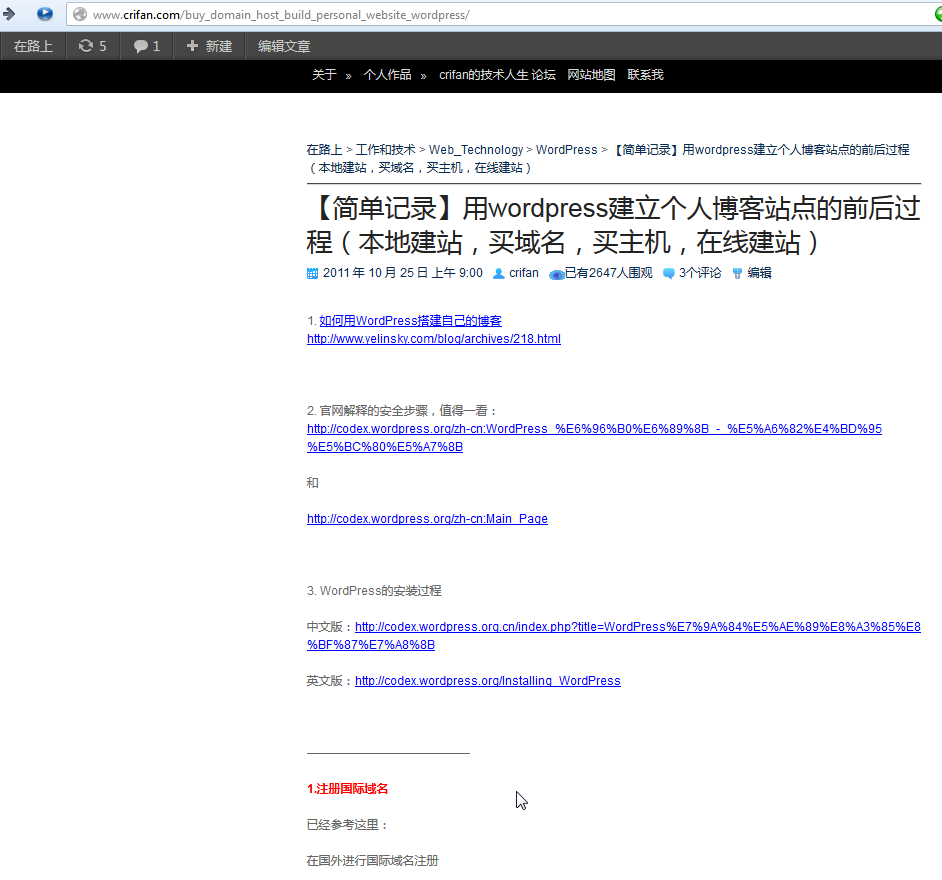
Task: Click the 编辑 post edit link
Action: pyautogui.click(x=759, y=273)
